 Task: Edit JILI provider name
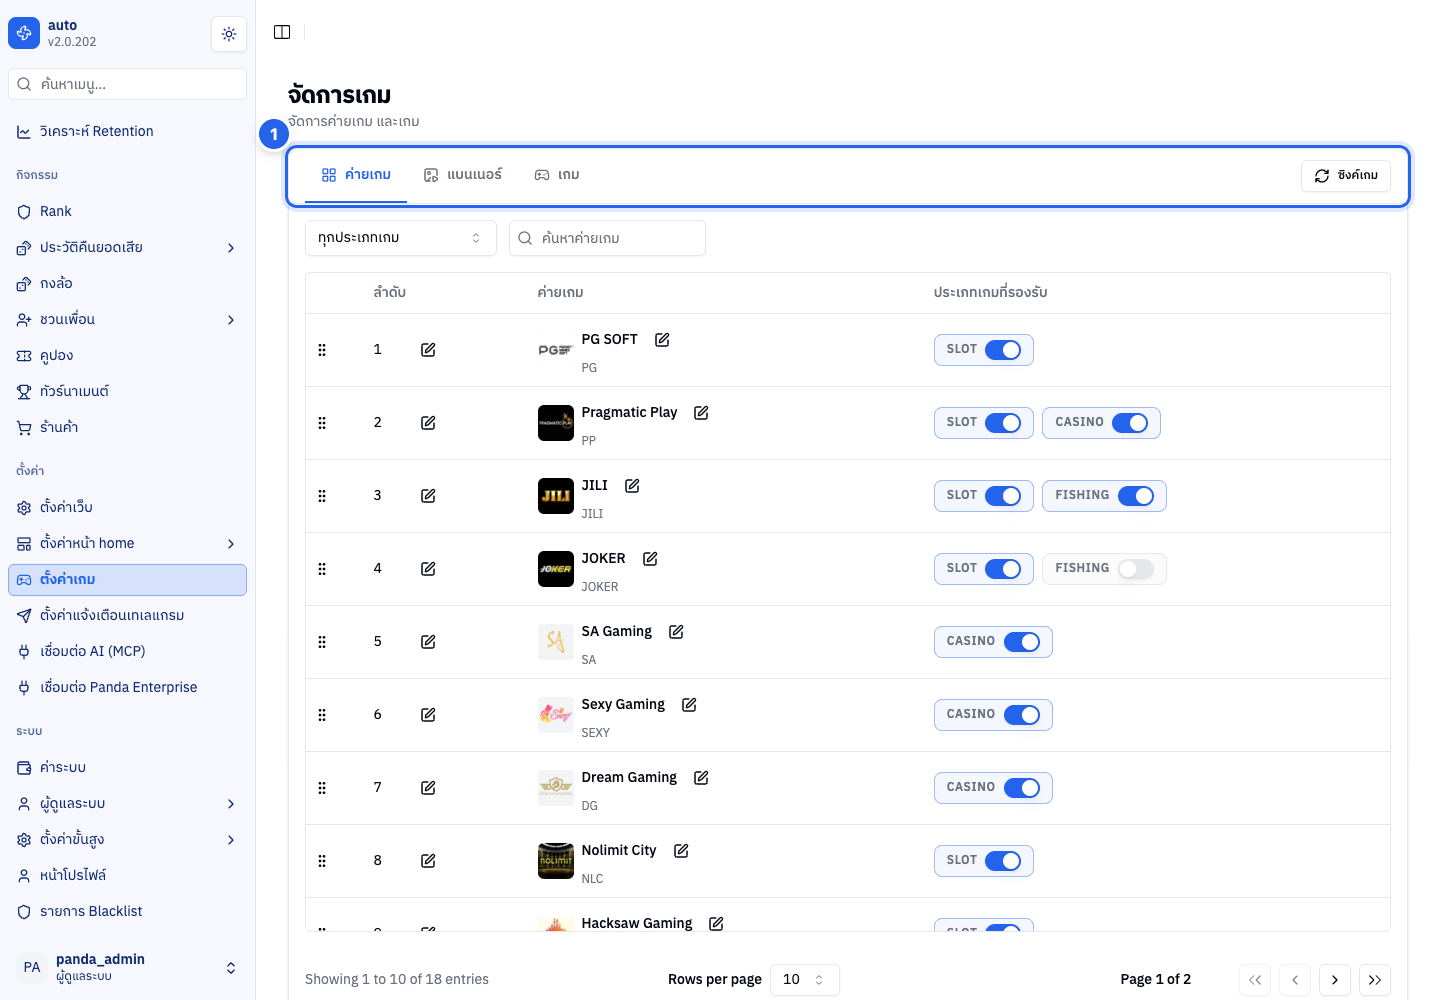coord(632,486)
